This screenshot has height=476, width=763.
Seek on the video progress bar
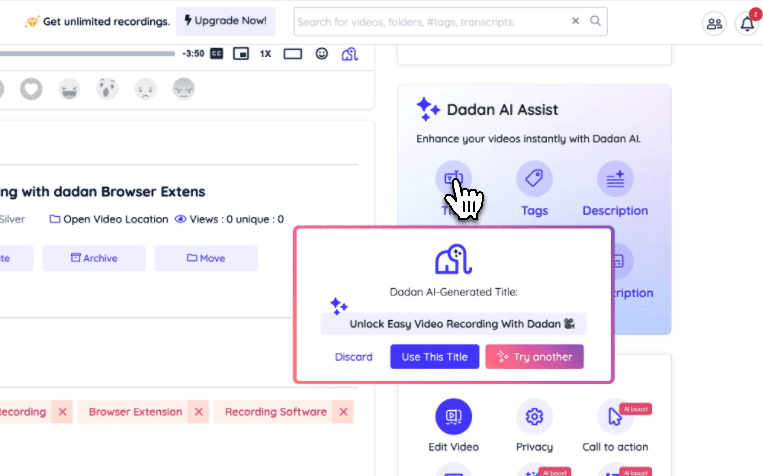tap(87, 54)
